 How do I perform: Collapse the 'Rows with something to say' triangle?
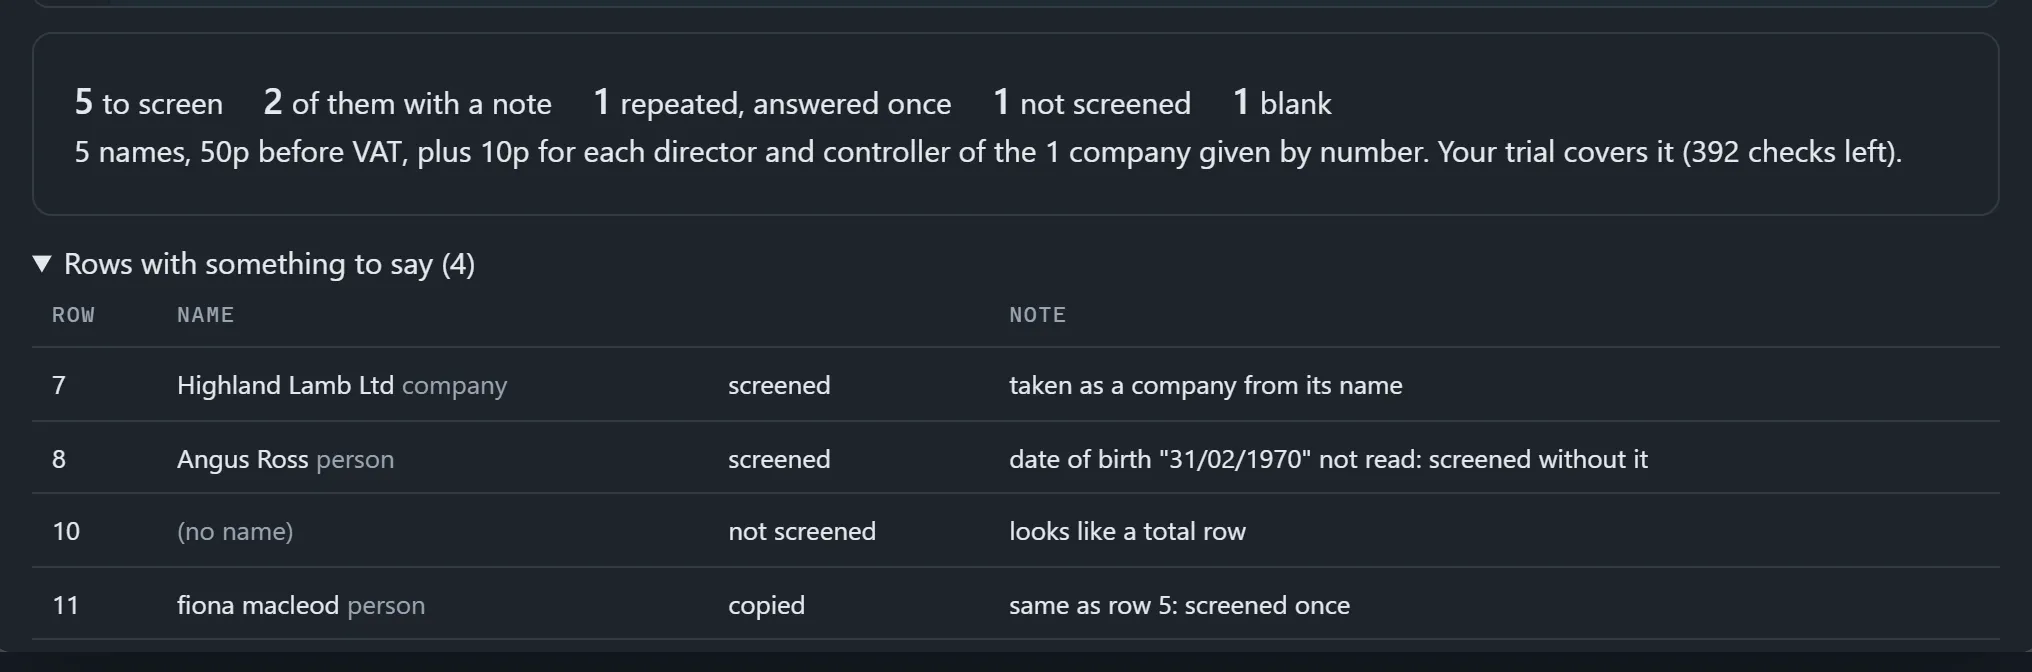(x=42, y=264)
